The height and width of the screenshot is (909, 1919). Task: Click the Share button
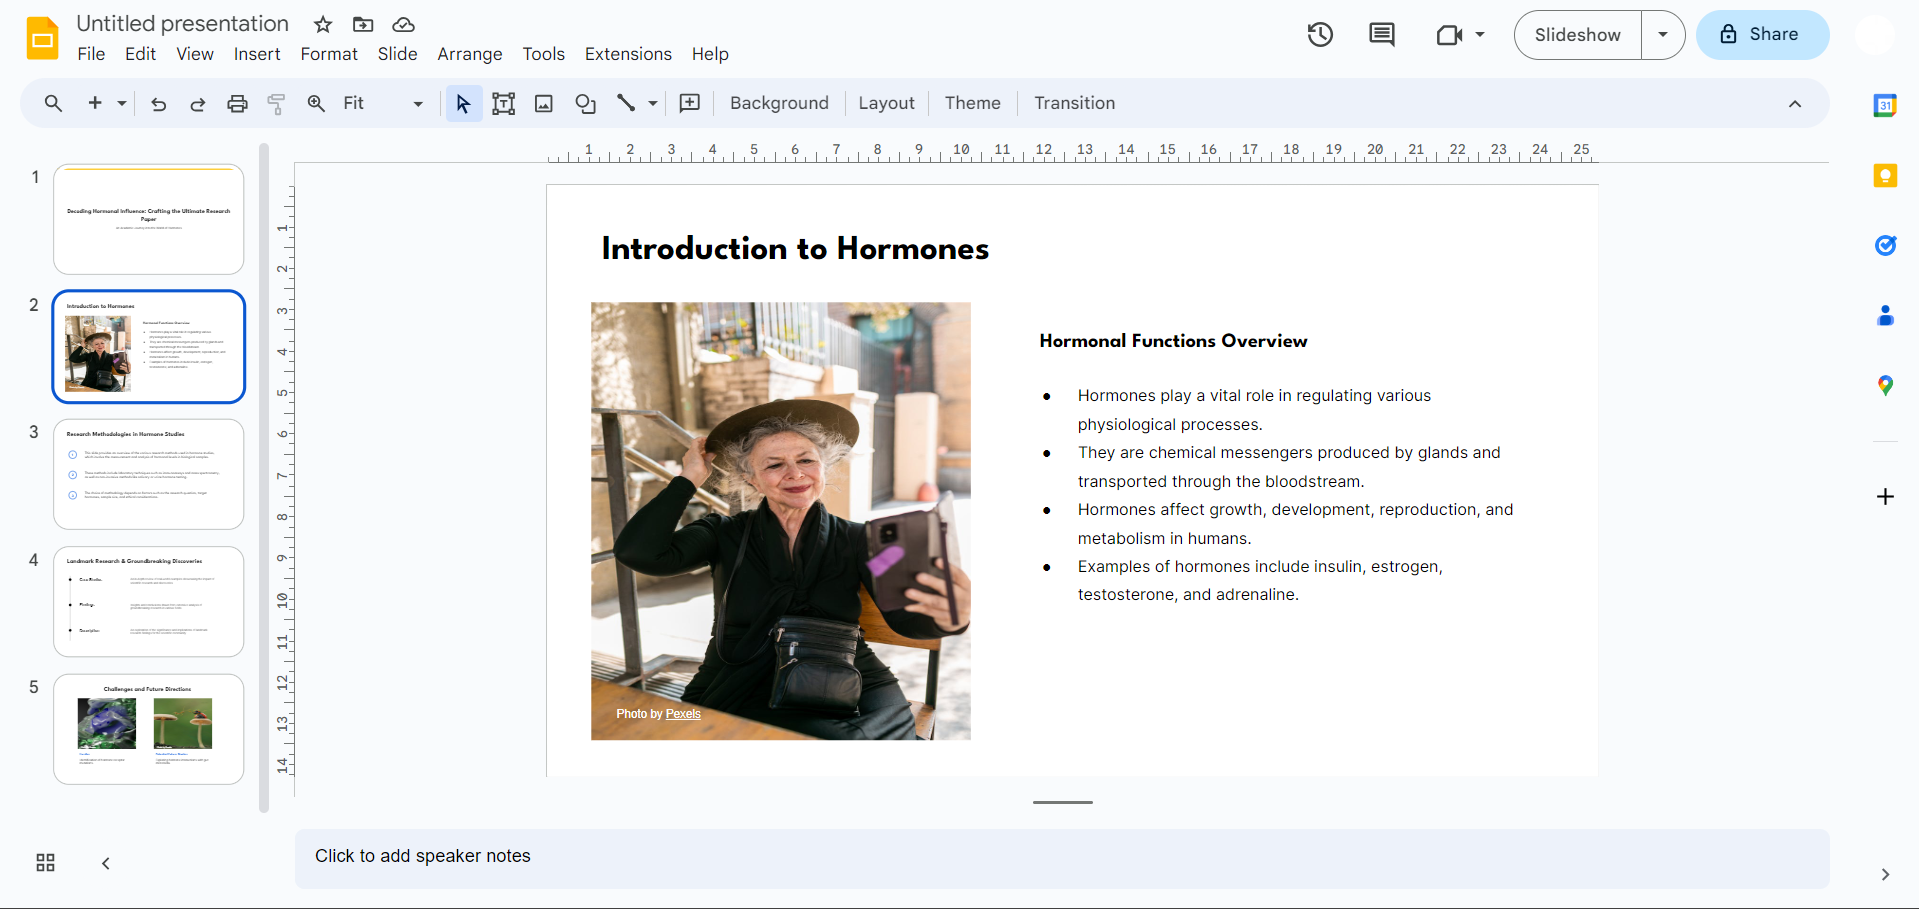[x=1762, y=35]
